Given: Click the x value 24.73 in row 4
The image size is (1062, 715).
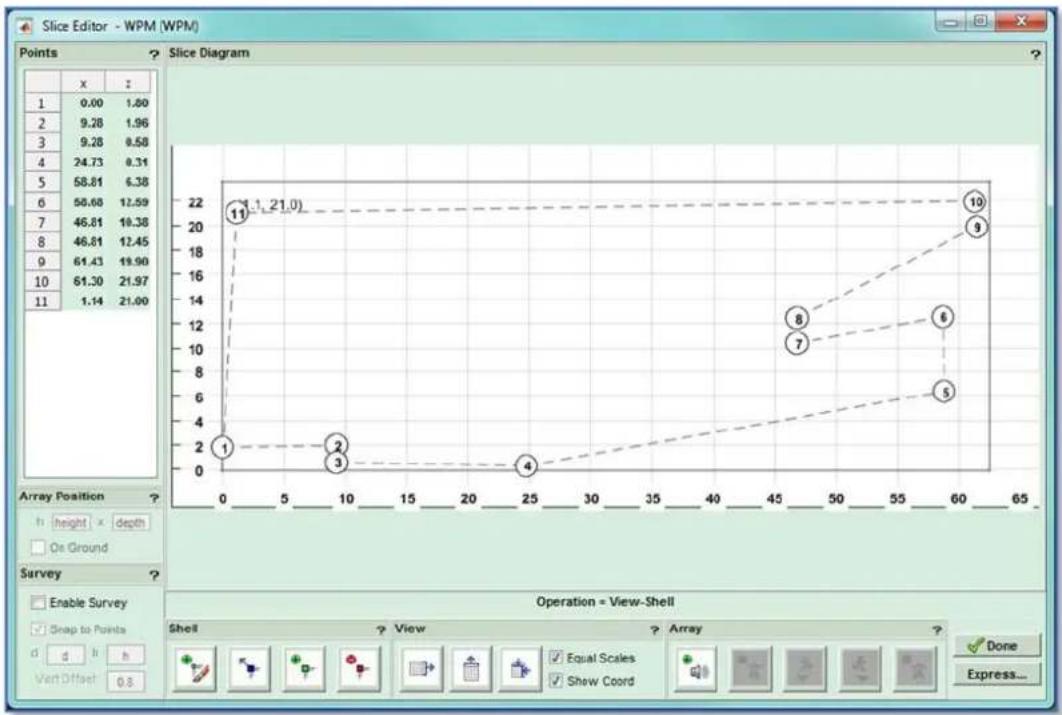Looking at the screenshot, I should point(89,162).
